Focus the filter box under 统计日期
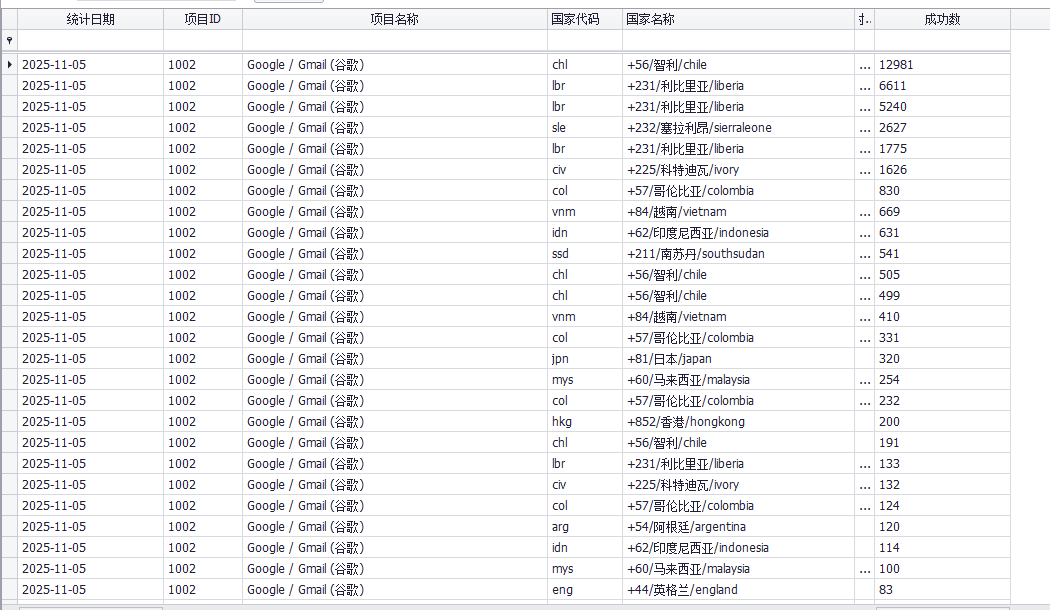 90,40
